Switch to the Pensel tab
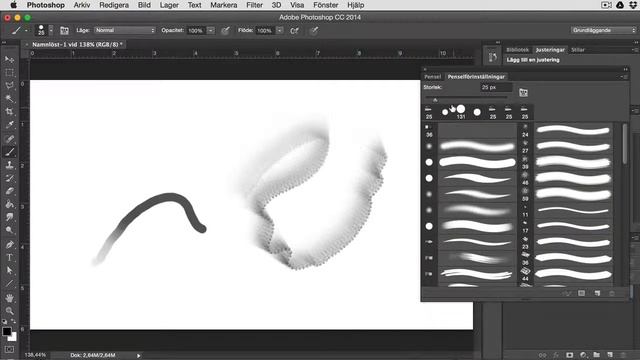 [432, 77]
